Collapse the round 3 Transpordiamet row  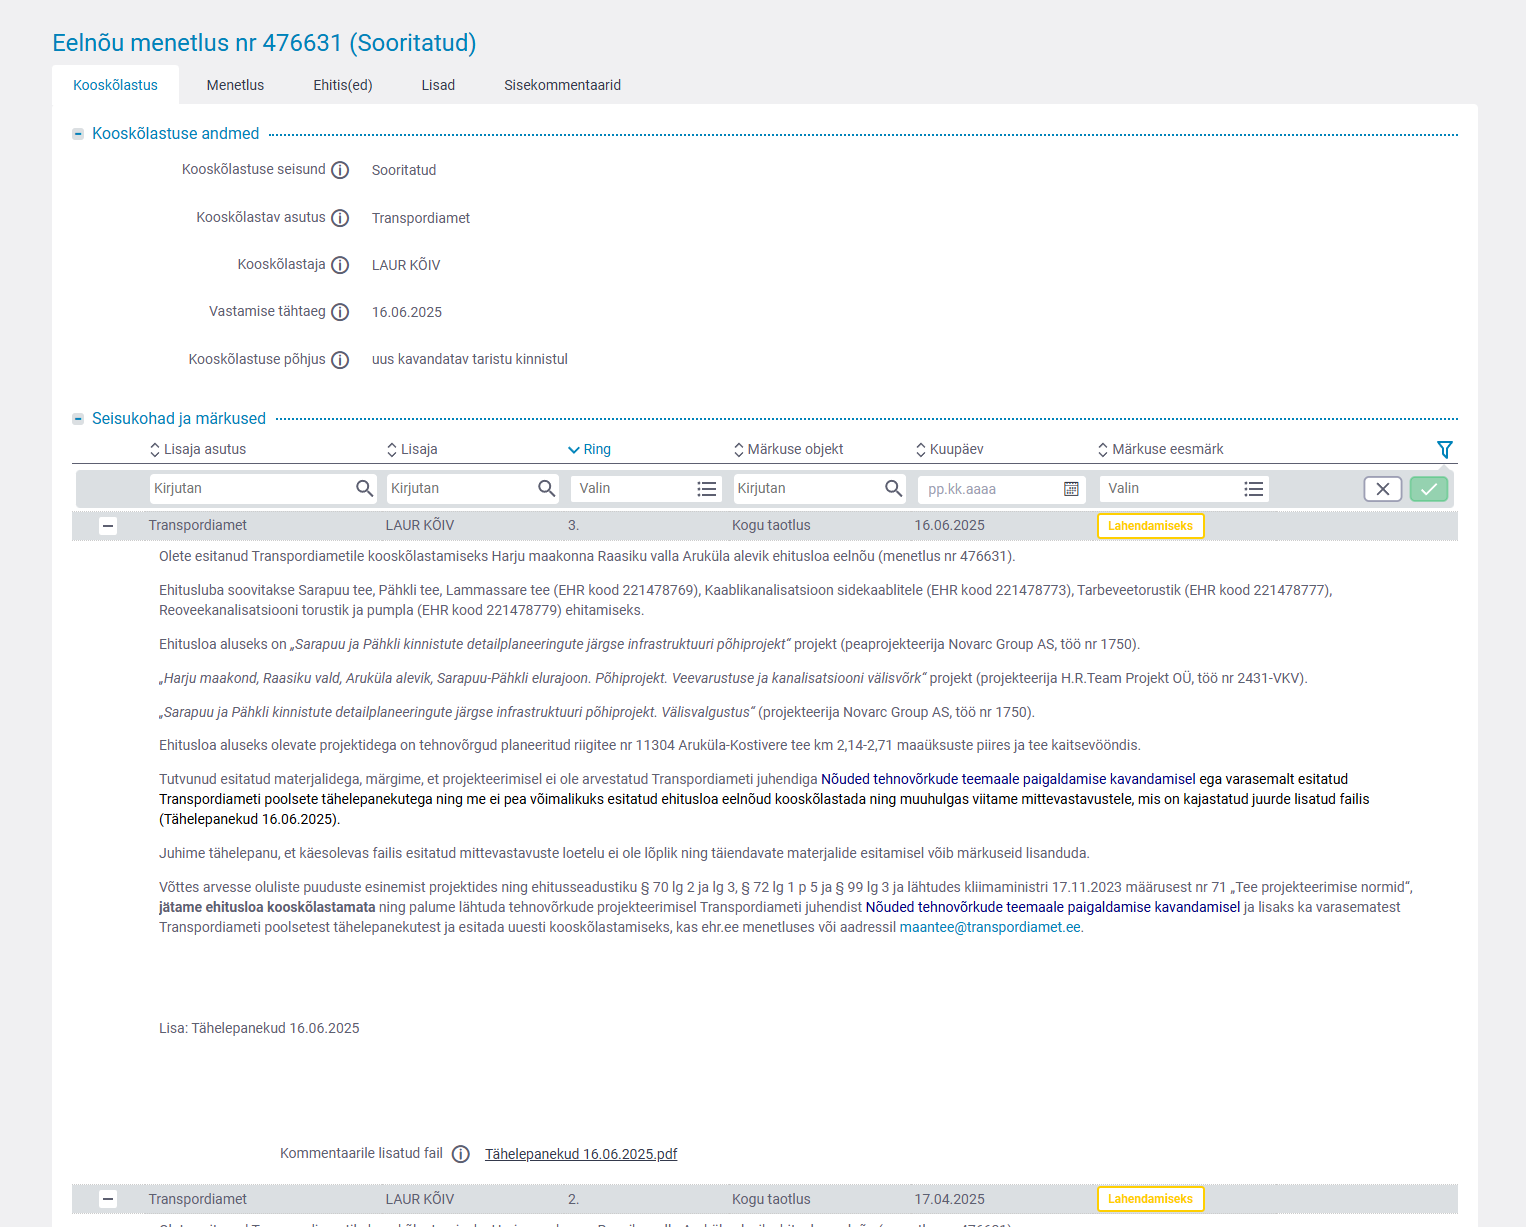click(x=108, y=525)
